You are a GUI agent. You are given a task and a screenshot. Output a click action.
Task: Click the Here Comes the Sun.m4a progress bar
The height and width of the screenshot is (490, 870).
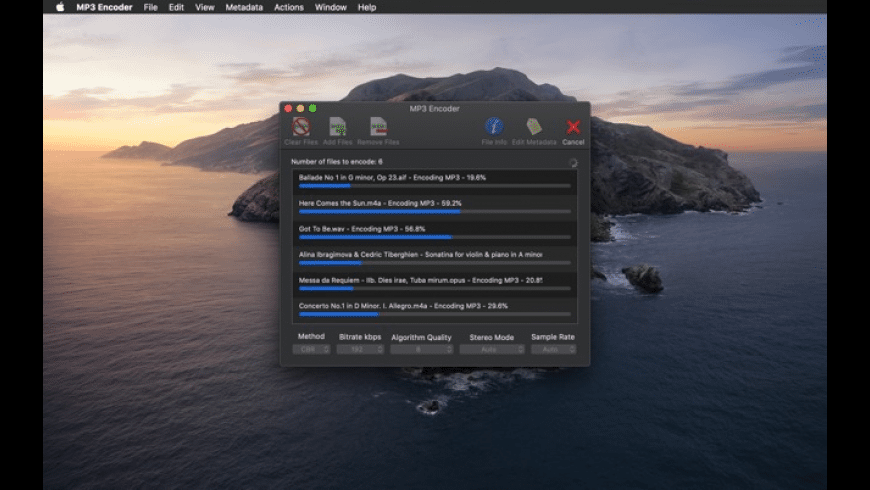[x=435, y=212]
